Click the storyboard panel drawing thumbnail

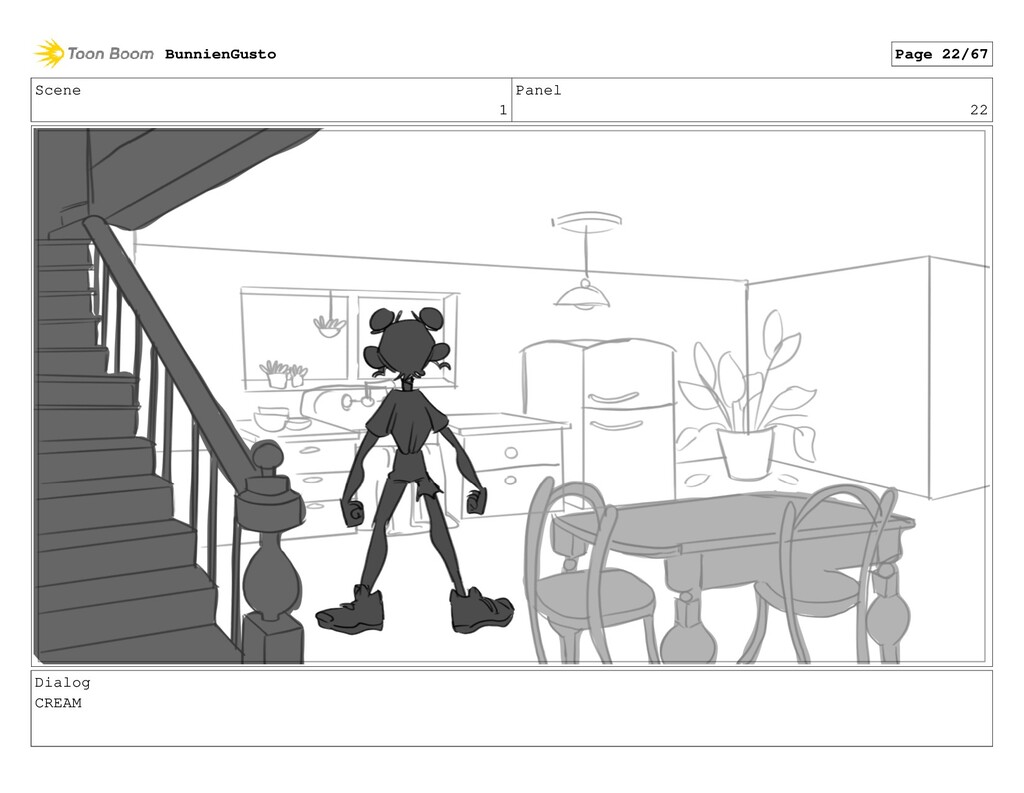pyautogui.click(x=511, y=396)
